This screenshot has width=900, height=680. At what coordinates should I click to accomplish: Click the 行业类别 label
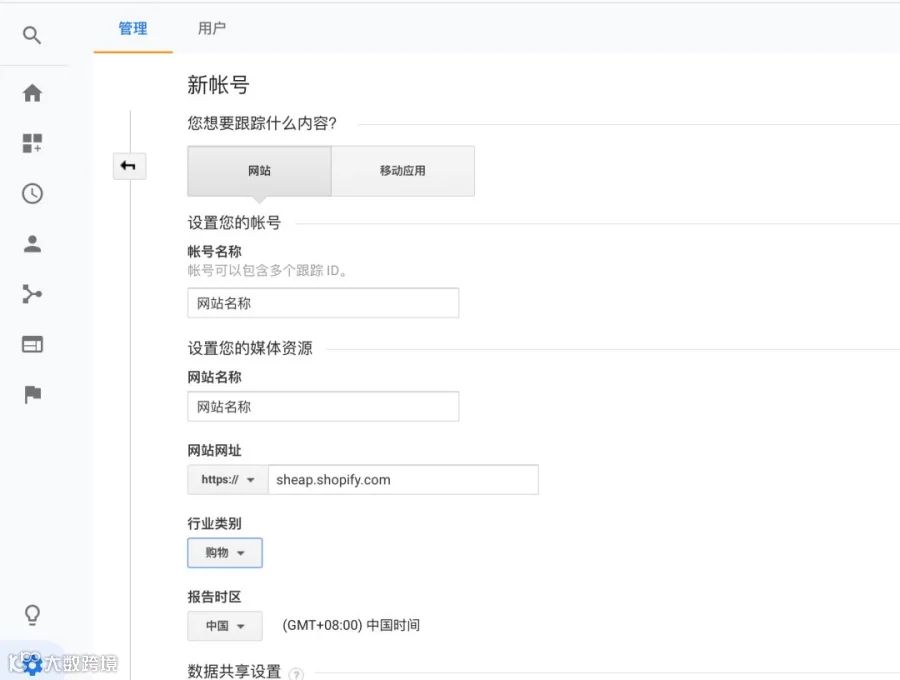pyautogui.click(x=215, y=523)
